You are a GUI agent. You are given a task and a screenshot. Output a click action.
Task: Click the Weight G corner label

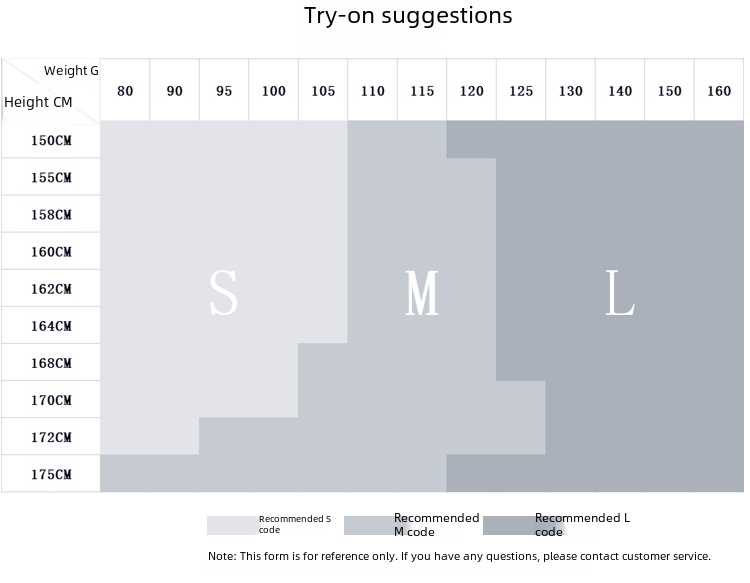(x=71, y=71)
